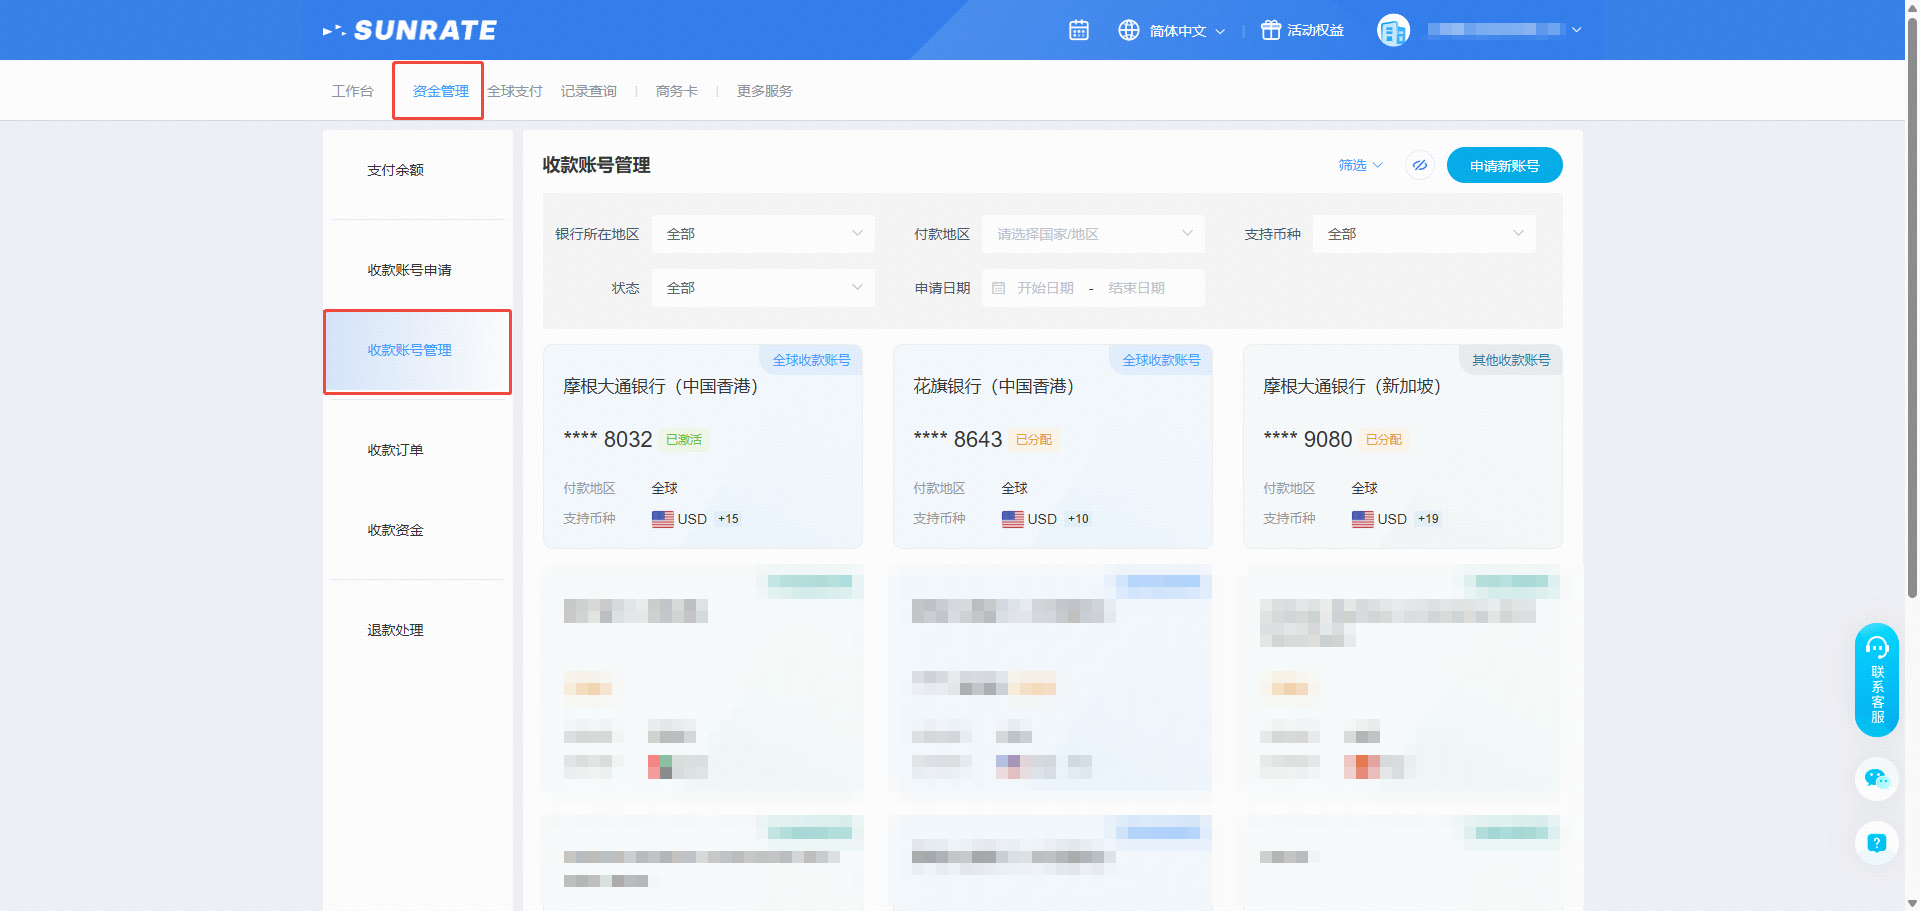The height and width of the screenshot is (911, 1920).
Task: Click the 申请新账号 button
Action: click(1504, 165)
